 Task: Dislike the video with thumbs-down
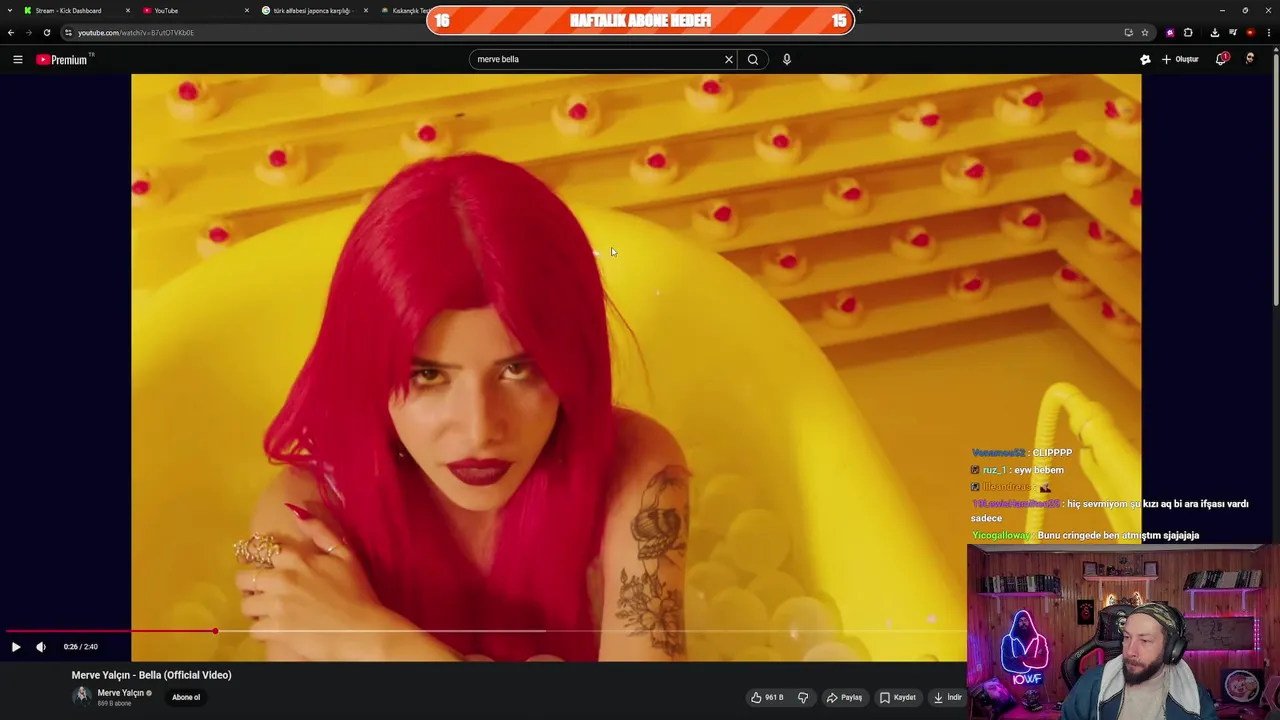click(x=803, y=697)
